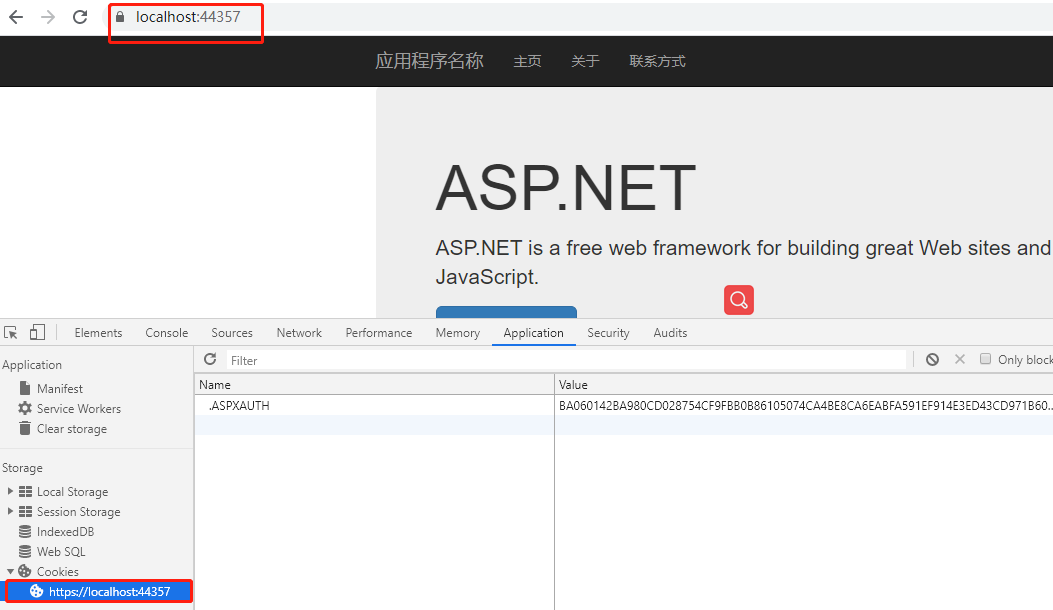Activate the DevTools inspect element picker
The image size is (1053, 610).
[11, 333]
